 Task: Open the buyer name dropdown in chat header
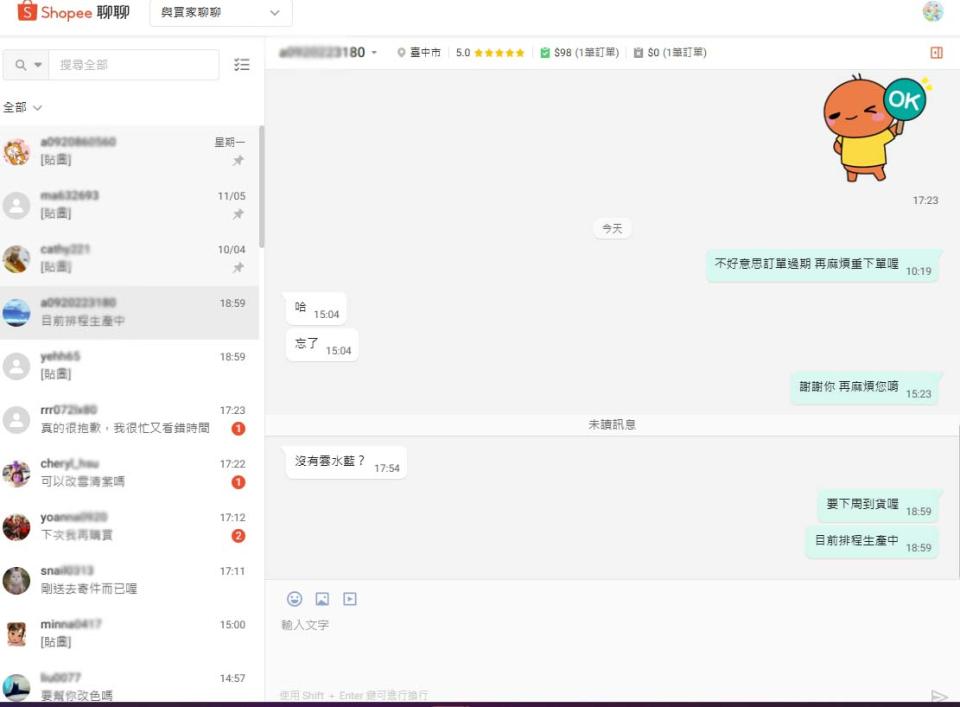374,53
